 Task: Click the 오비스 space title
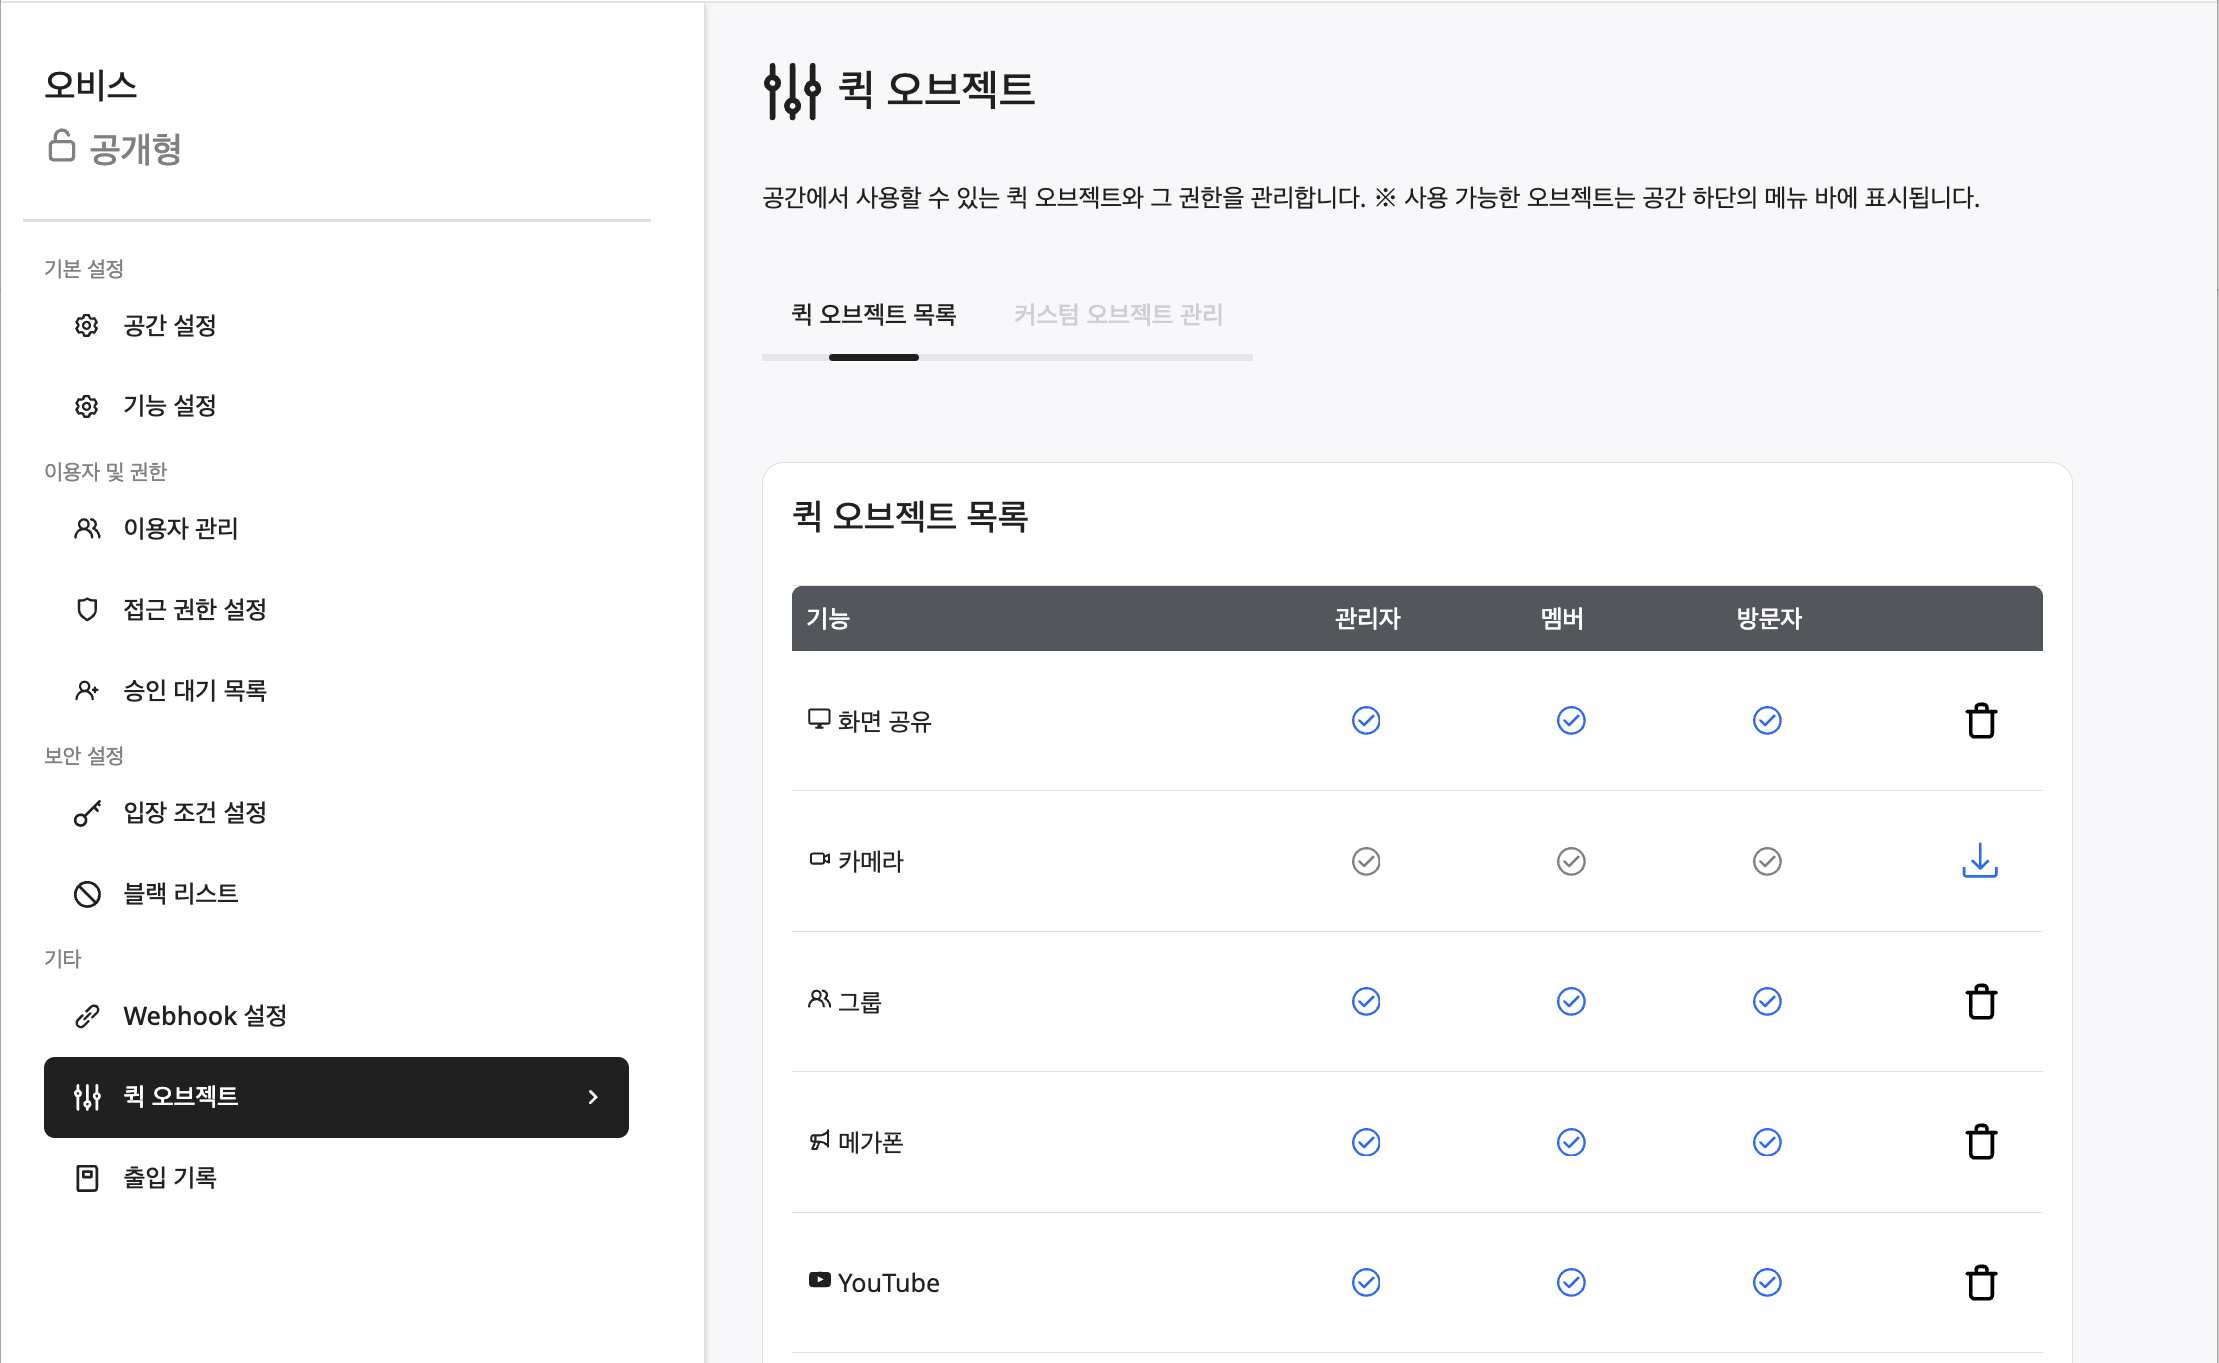[91, 84]
